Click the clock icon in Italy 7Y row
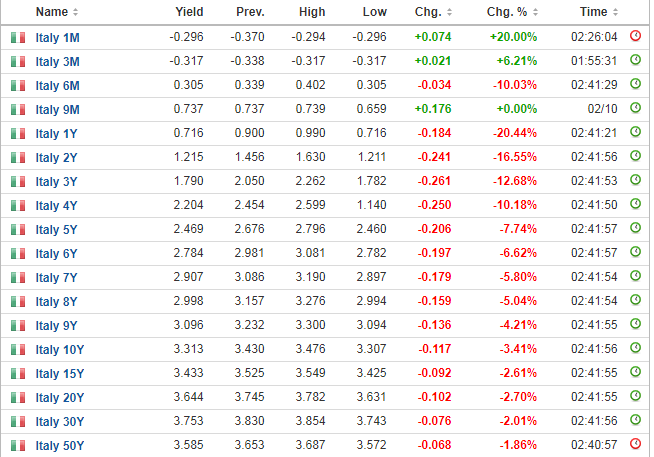This screenshot has height=457, width=654. [x=635, y=276]
